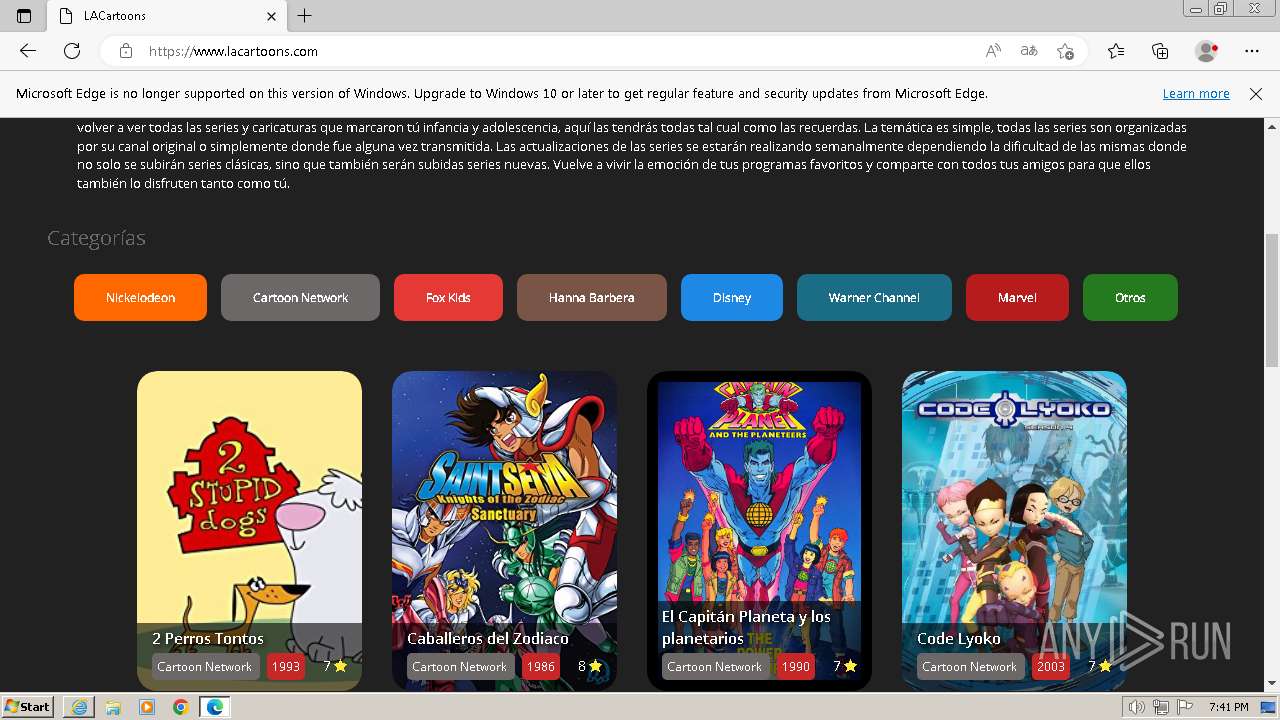The image size is (1280, 720).
Task: Click Cartoon Network tag on Capitán Planeta
Action: 715,666
